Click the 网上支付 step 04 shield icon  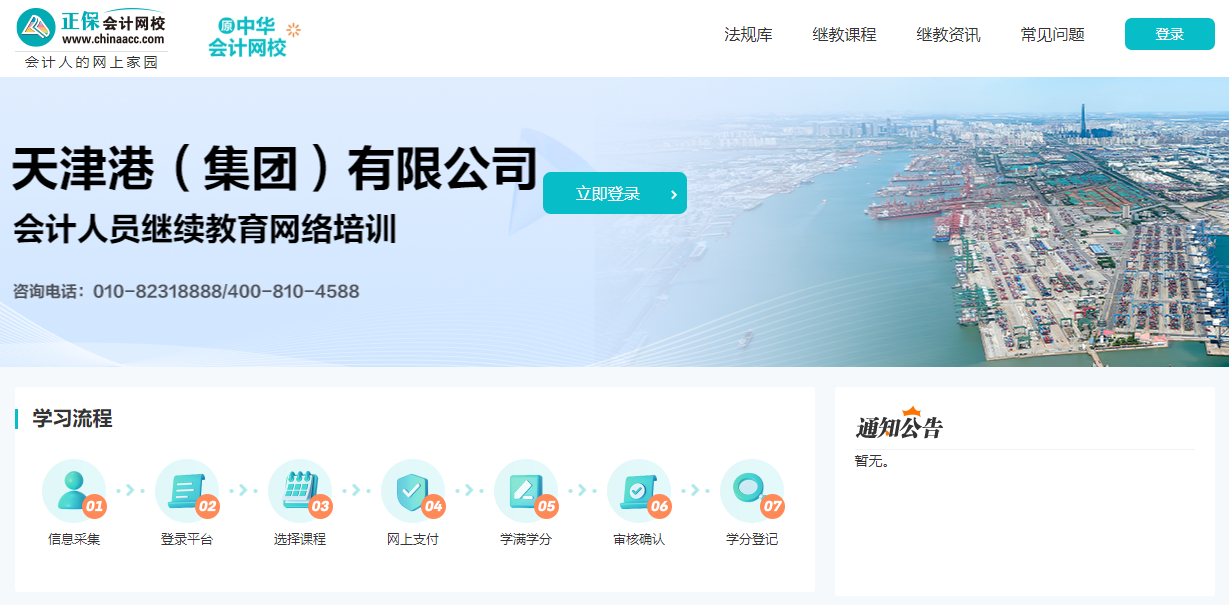[413, 491]
